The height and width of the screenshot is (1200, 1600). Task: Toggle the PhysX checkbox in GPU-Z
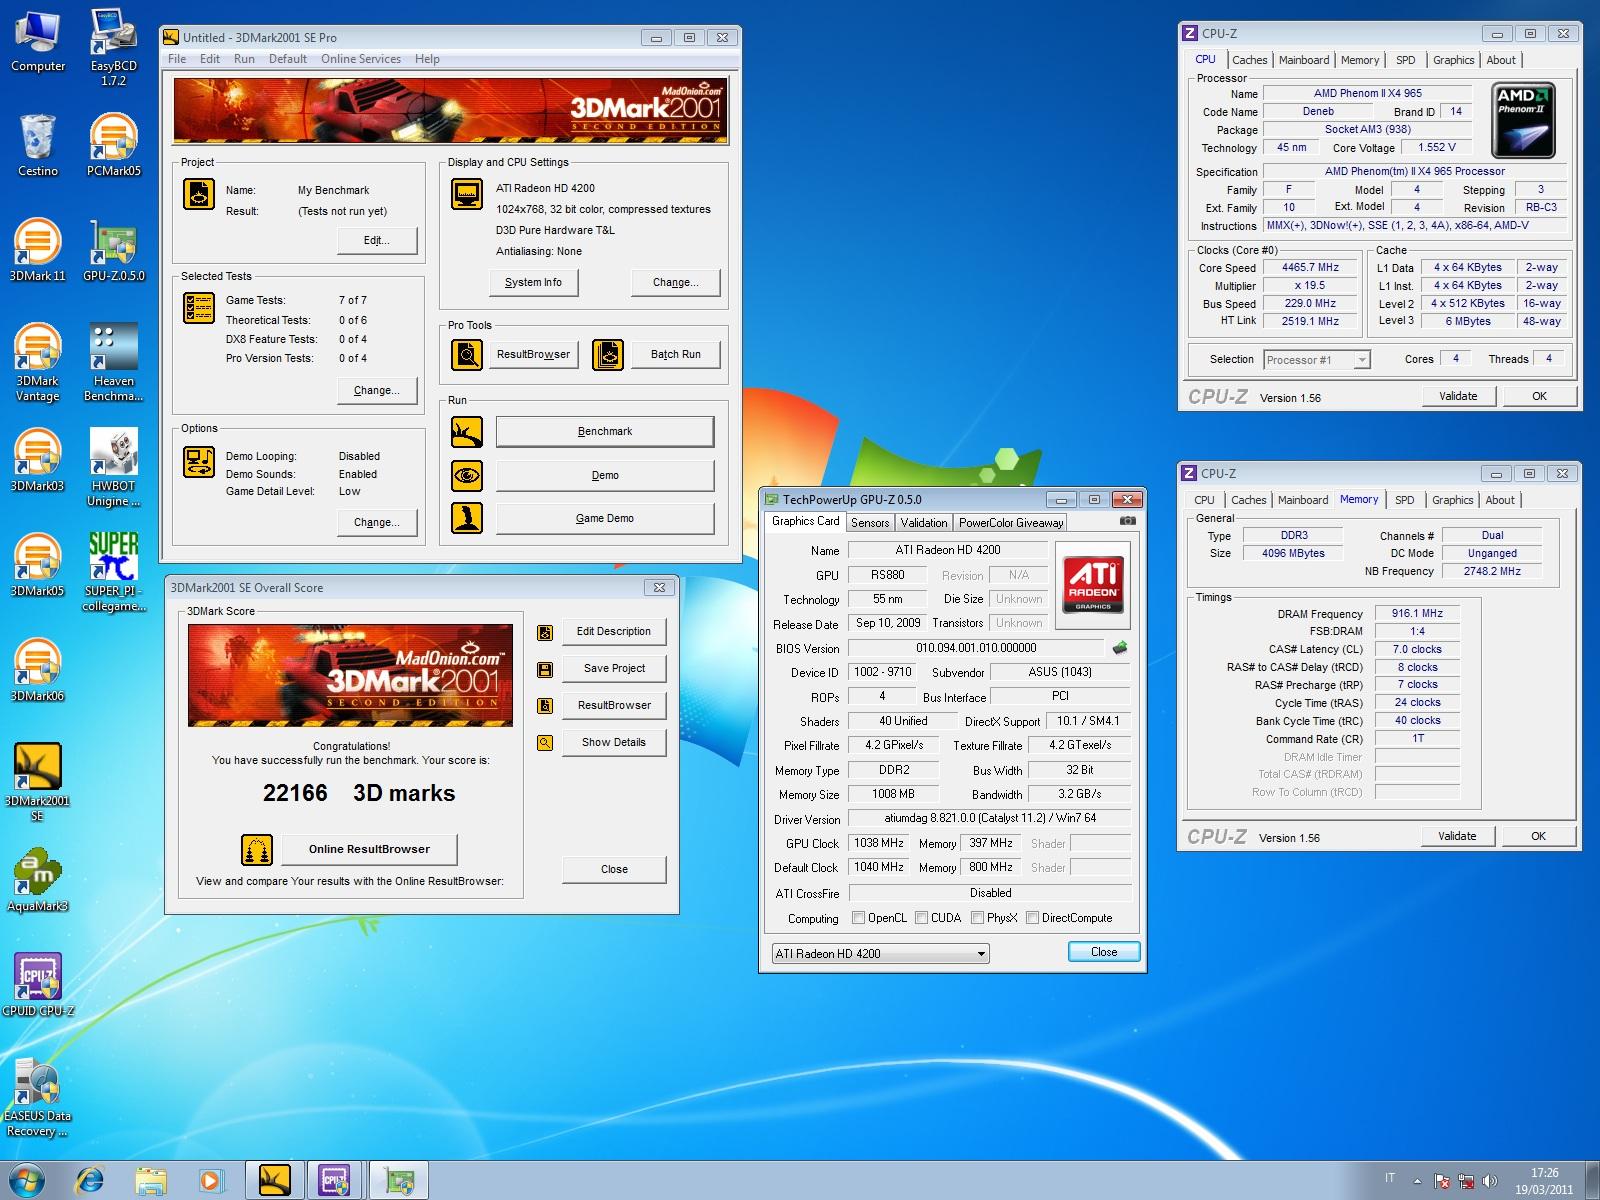point(977,918)
